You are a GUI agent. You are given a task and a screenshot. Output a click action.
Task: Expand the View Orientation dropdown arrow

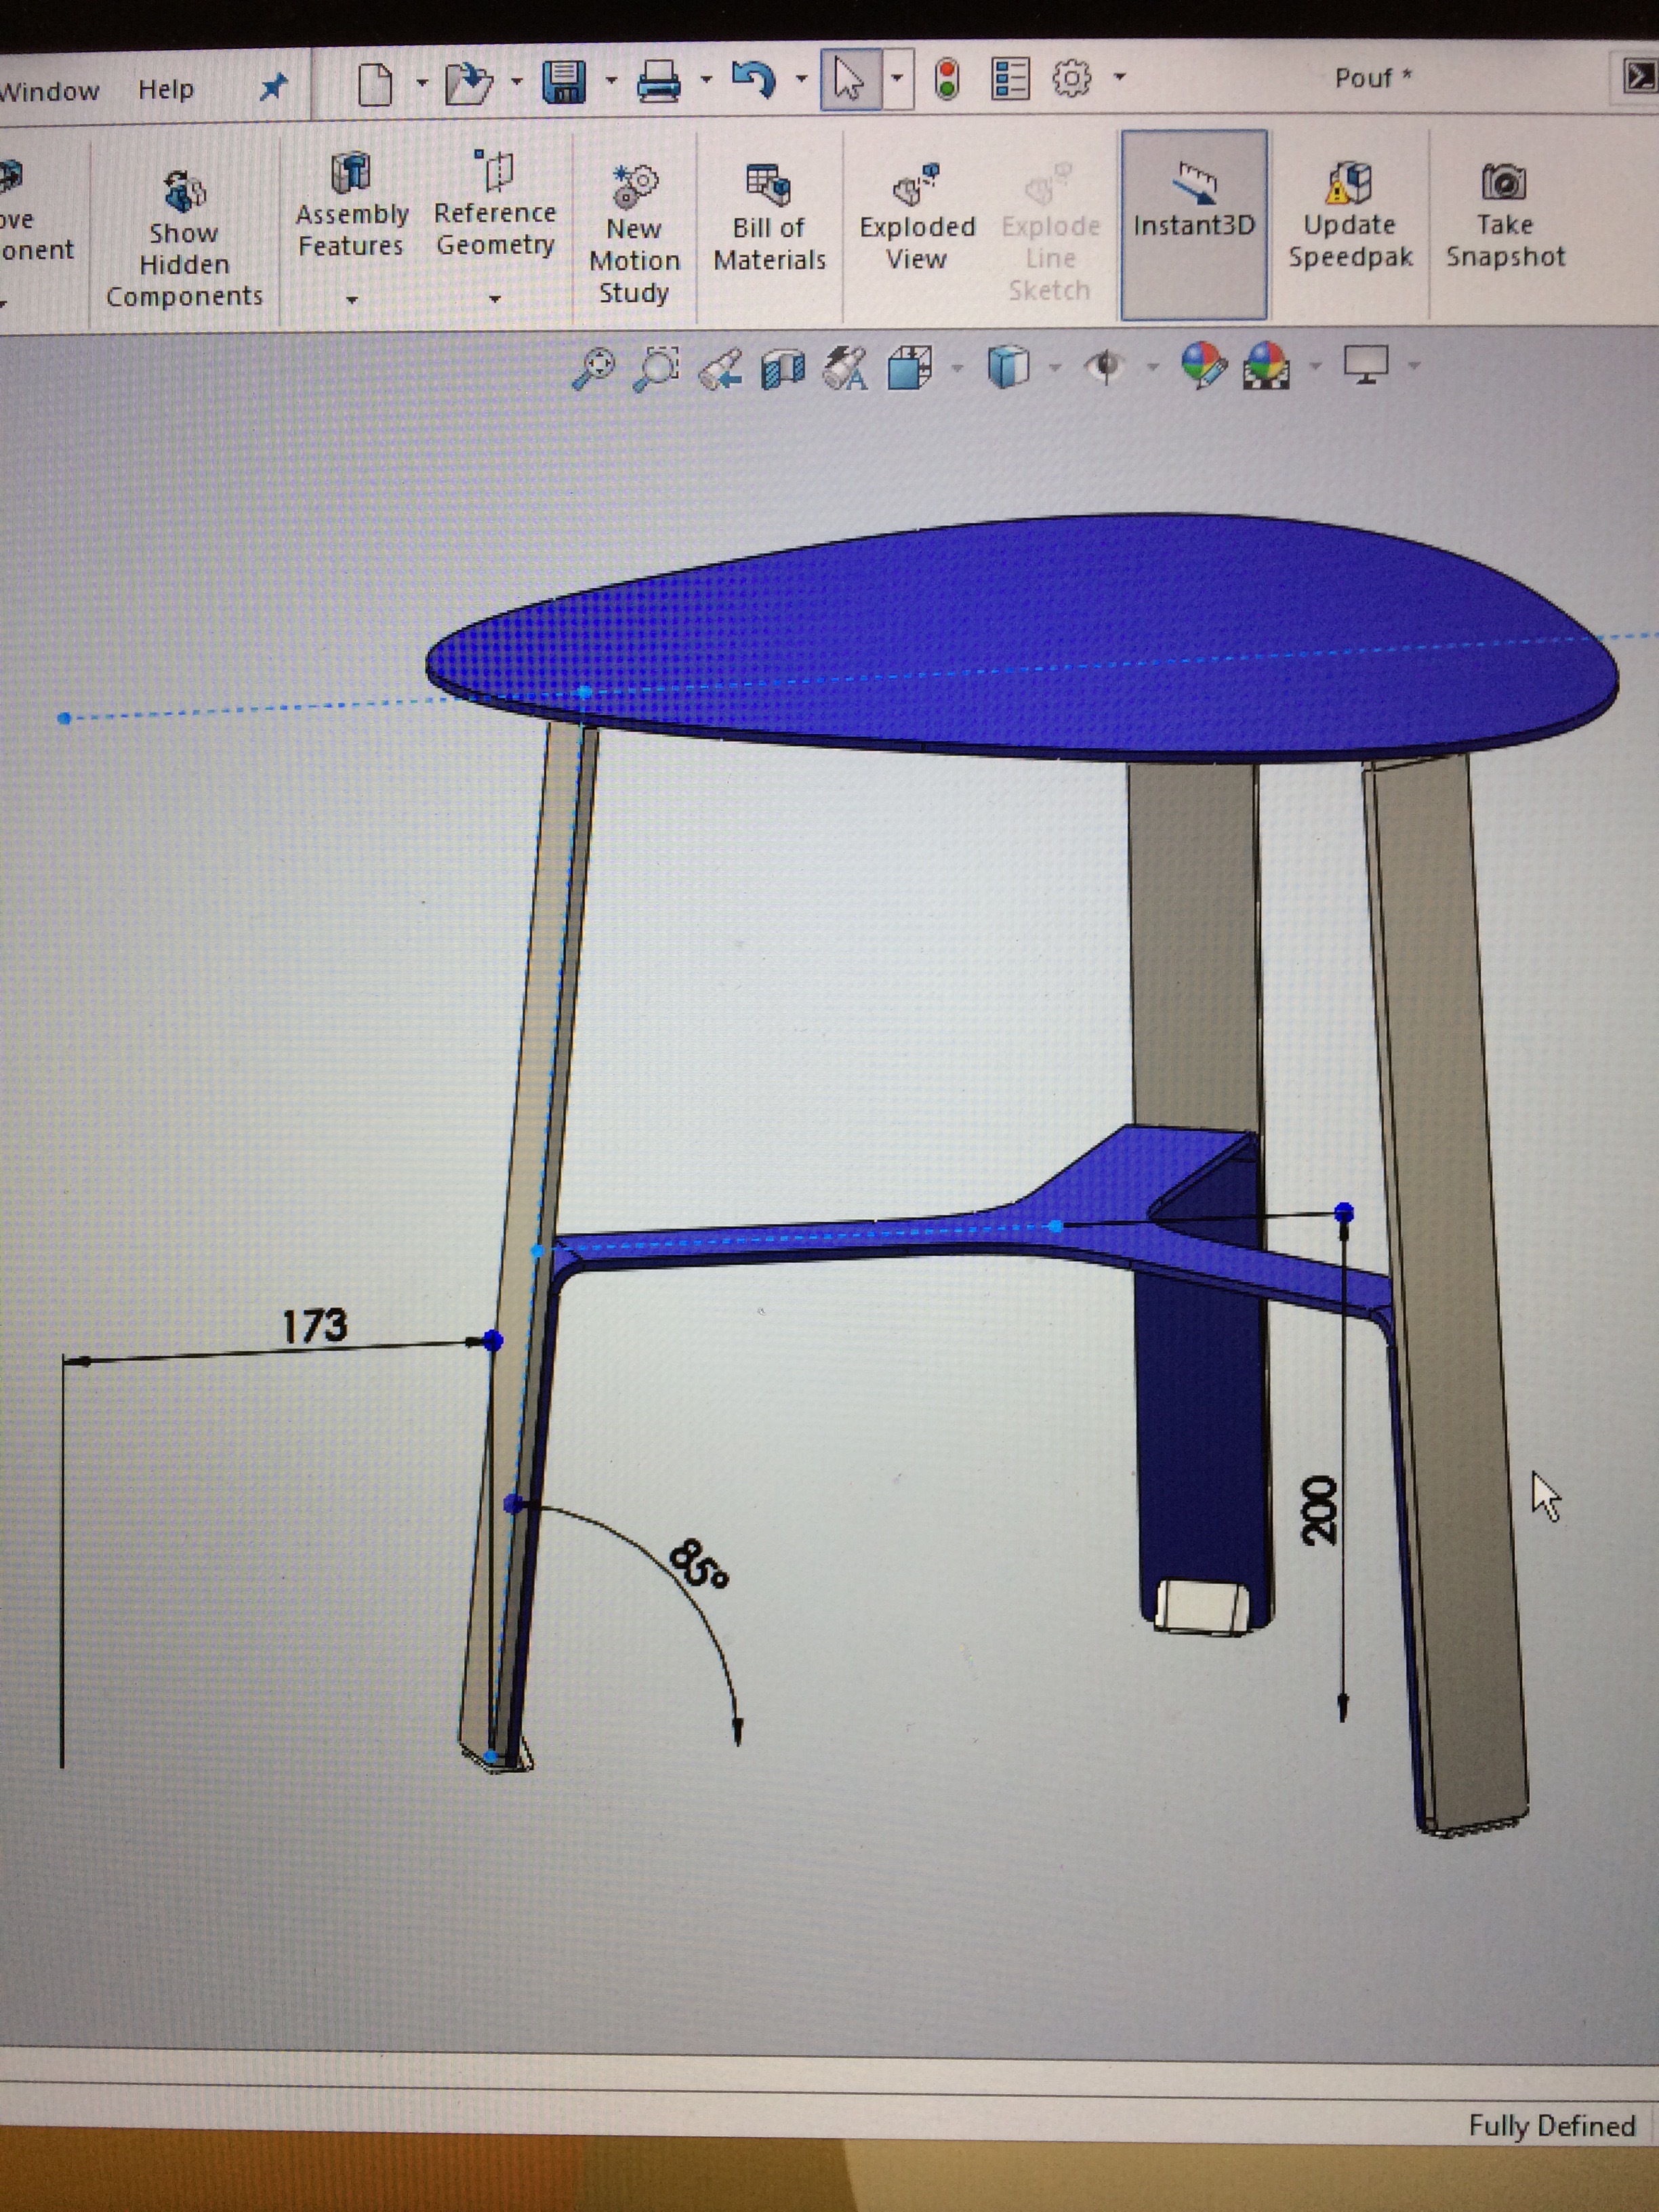[957, 368]
